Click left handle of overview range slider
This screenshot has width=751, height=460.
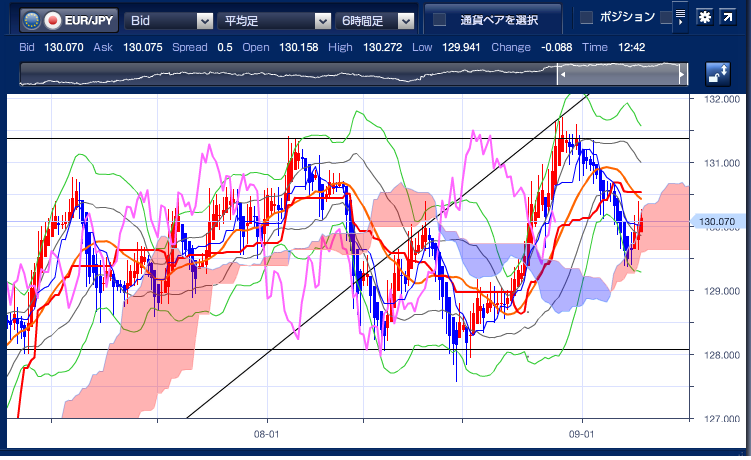[562, 75]
